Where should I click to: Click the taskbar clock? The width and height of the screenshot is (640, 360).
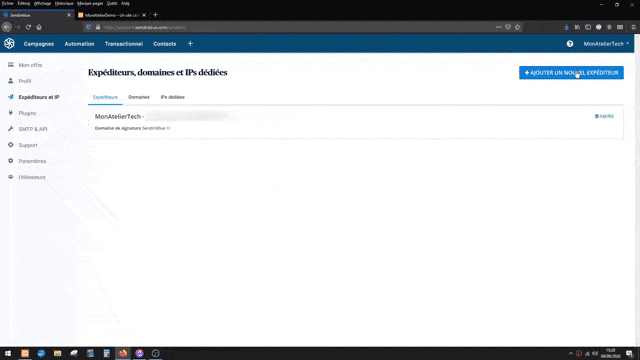(x=611, y=353)
